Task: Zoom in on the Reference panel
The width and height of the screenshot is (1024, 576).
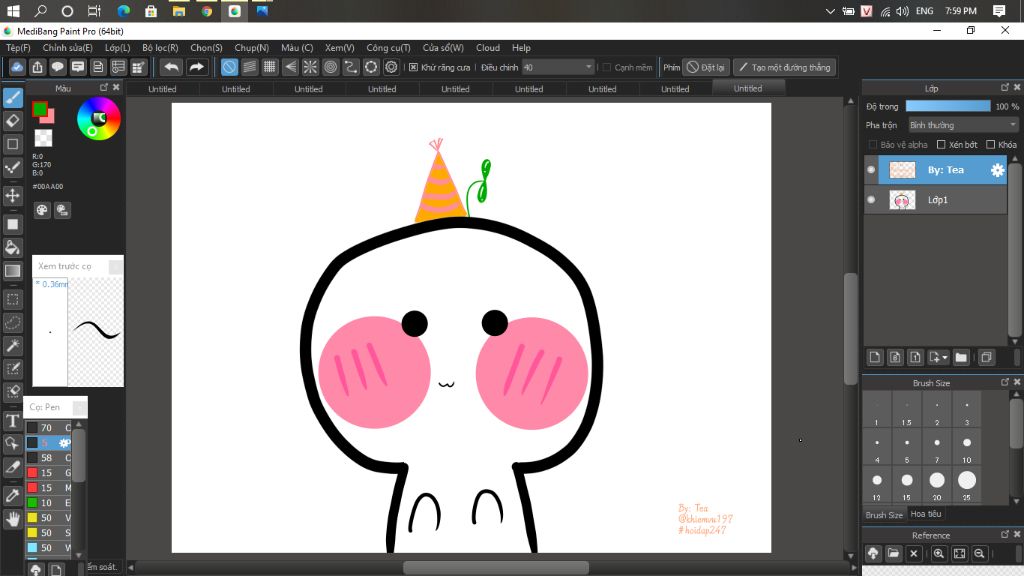Action: pyautogui.click(x=938, y=554)
